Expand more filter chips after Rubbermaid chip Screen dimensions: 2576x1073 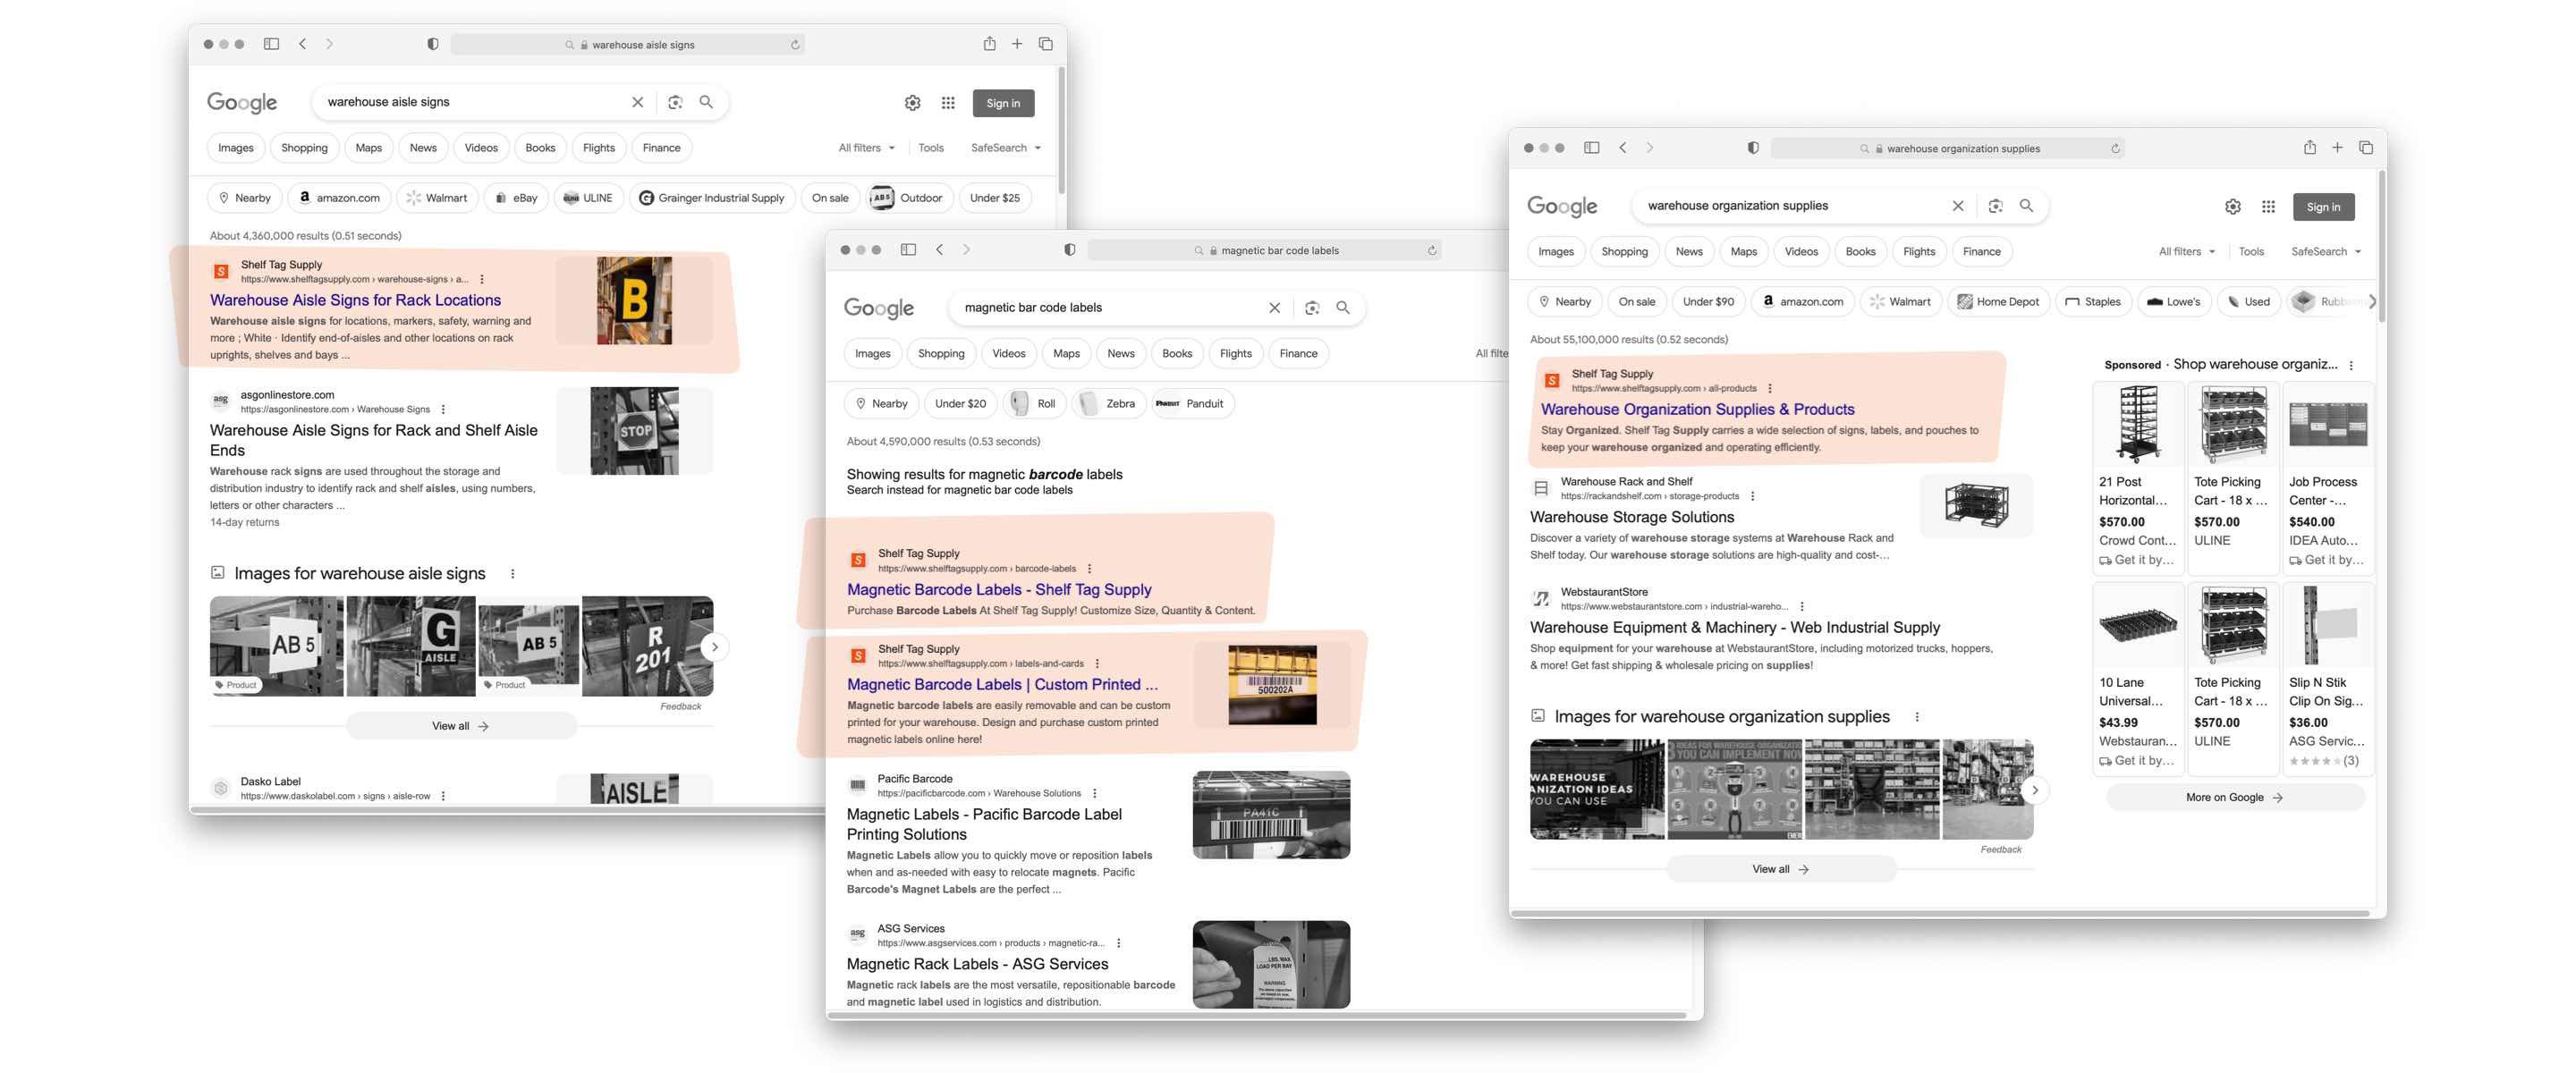click(x=2371, y=302)
